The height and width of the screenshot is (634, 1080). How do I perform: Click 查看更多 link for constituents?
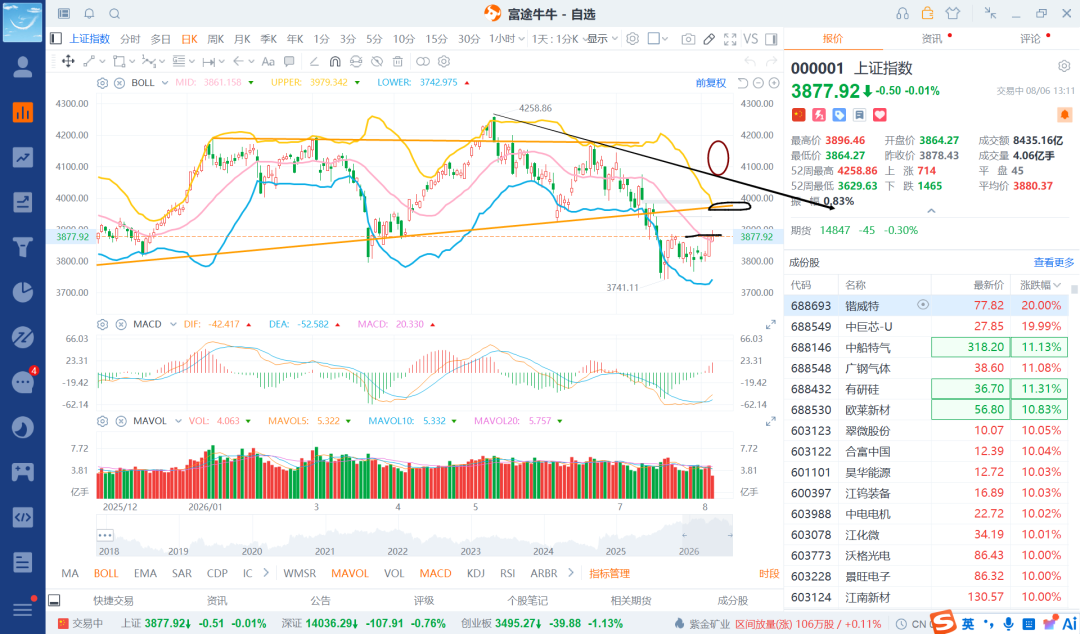click(x=1054, y=263)
